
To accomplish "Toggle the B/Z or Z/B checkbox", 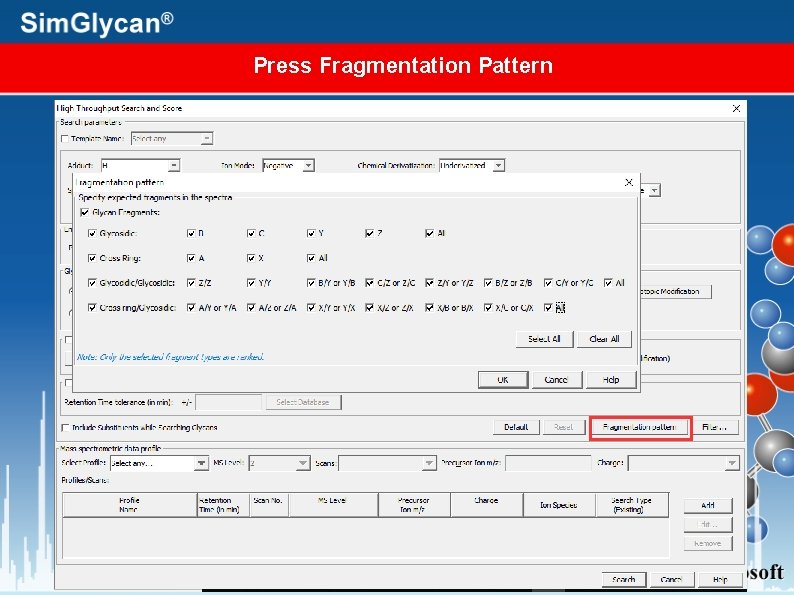I will pos(488,283).
